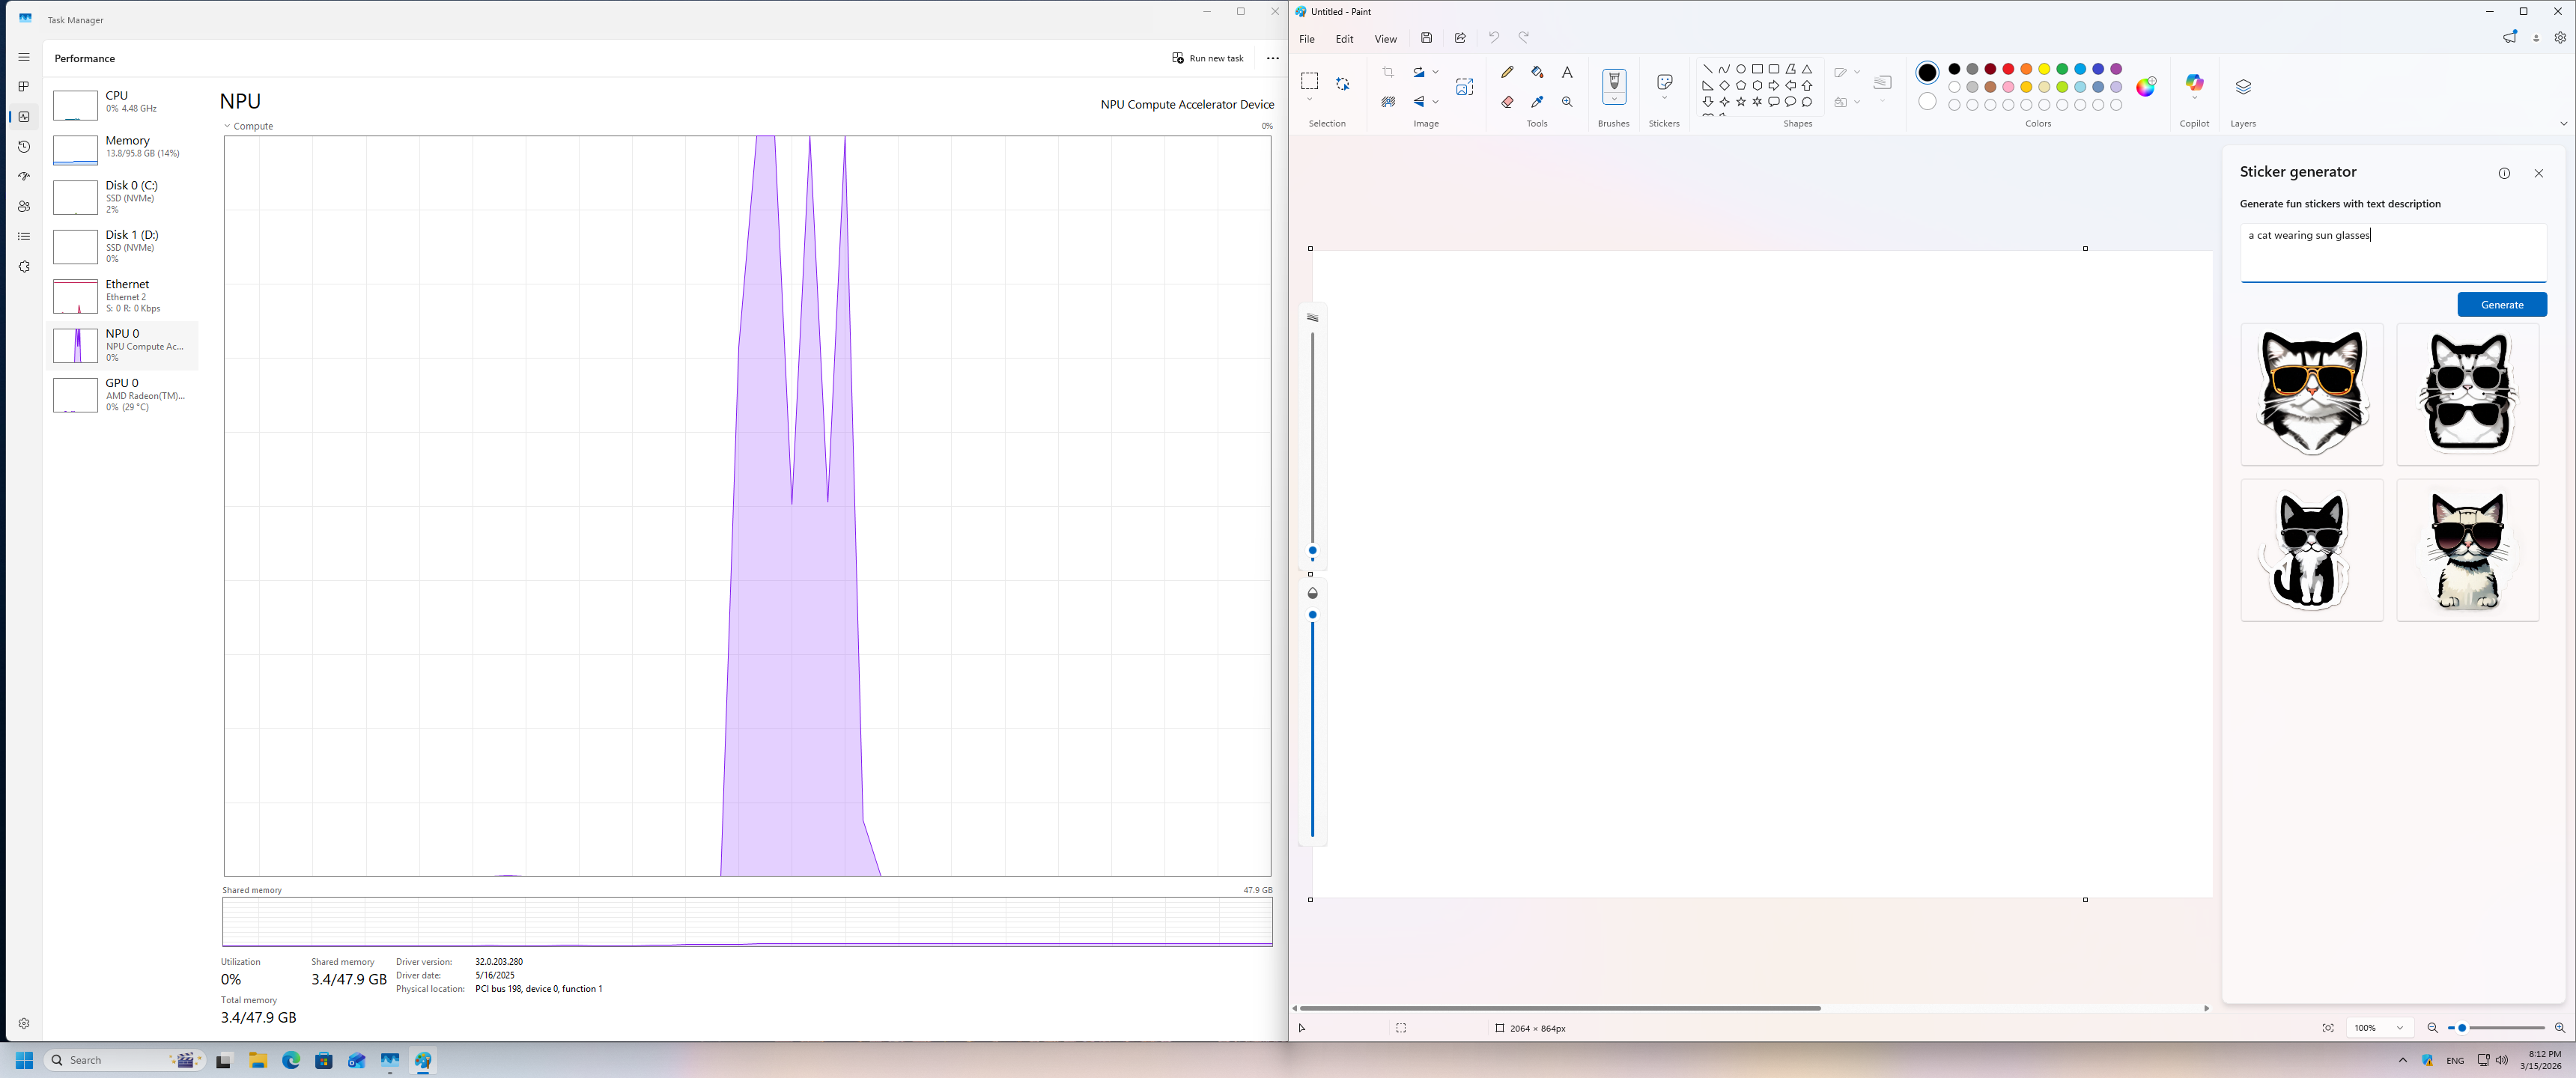Viewport: 2576px width, 1078px height.
Task: Toggle Task Manager navigation hamburger menu
Action: tap(24, 57)
